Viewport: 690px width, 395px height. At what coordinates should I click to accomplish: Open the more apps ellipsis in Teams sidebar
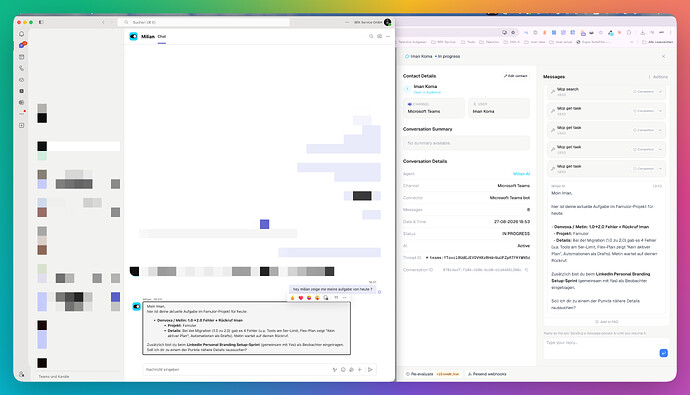click(21, 114)
